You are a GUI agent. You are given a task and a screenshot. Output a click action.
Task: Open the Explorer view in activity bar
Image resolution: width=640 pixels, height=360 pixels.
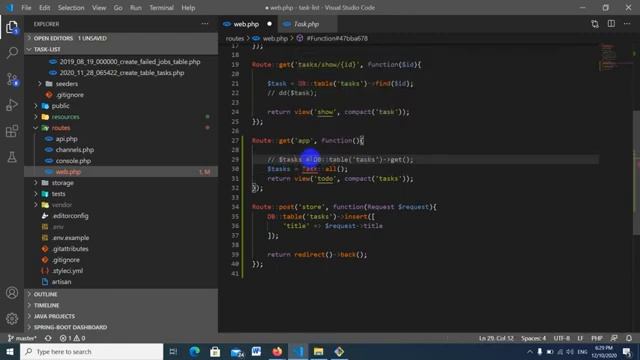pos(12,27)
